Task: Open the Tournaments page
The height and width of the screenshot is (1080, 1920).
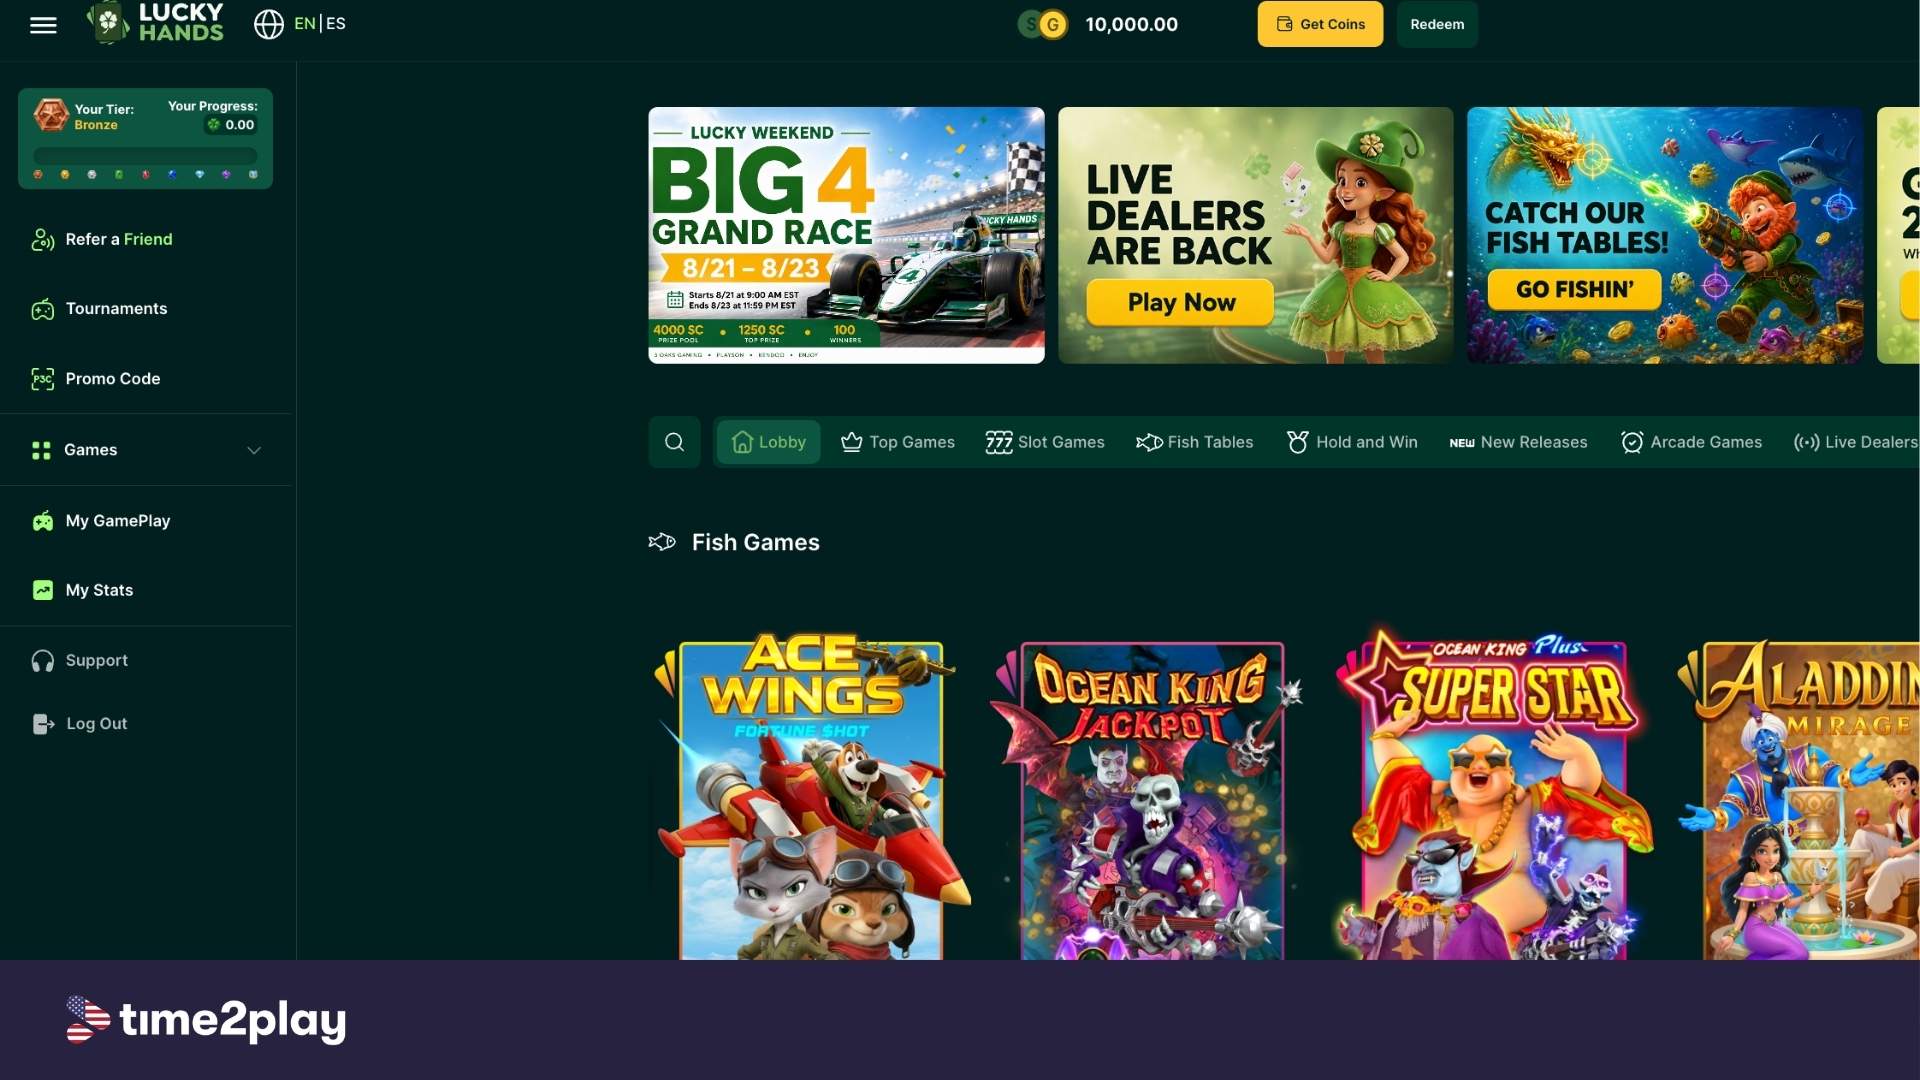Action: tap(116, 309)
